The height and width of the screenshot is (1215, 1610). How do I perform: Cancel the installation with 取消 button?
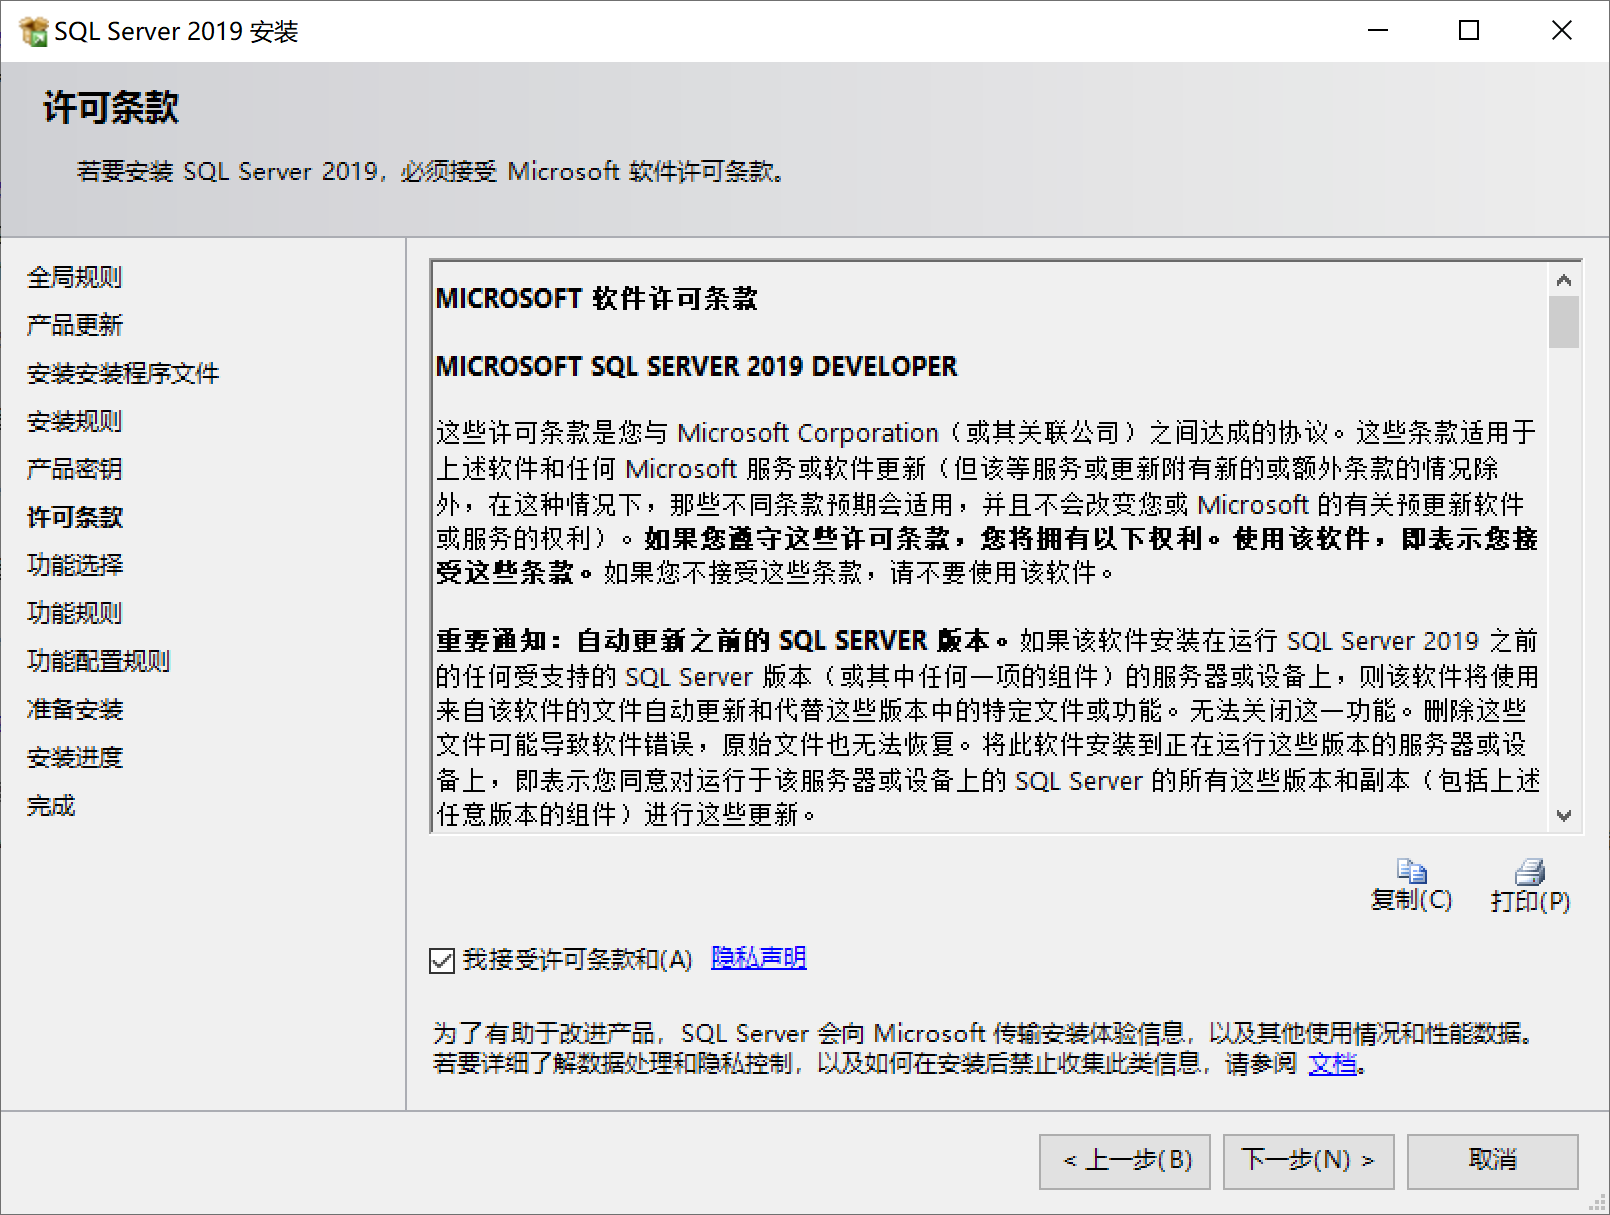coord(1492,1161)
